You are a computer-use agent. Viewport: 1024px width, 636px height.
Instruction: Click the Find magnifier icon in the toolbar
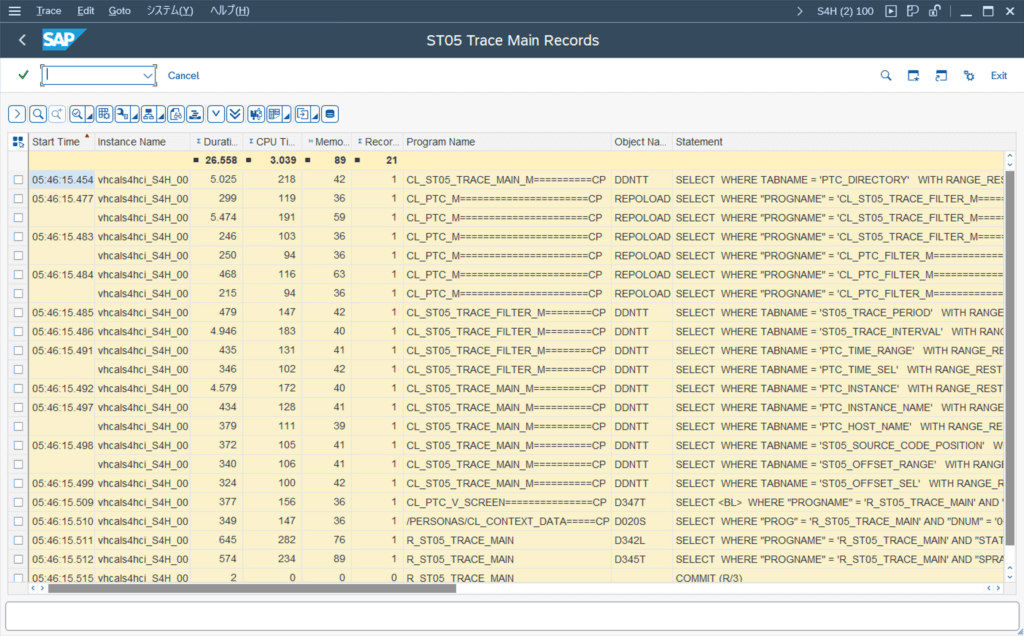click(x=38, y=114)
